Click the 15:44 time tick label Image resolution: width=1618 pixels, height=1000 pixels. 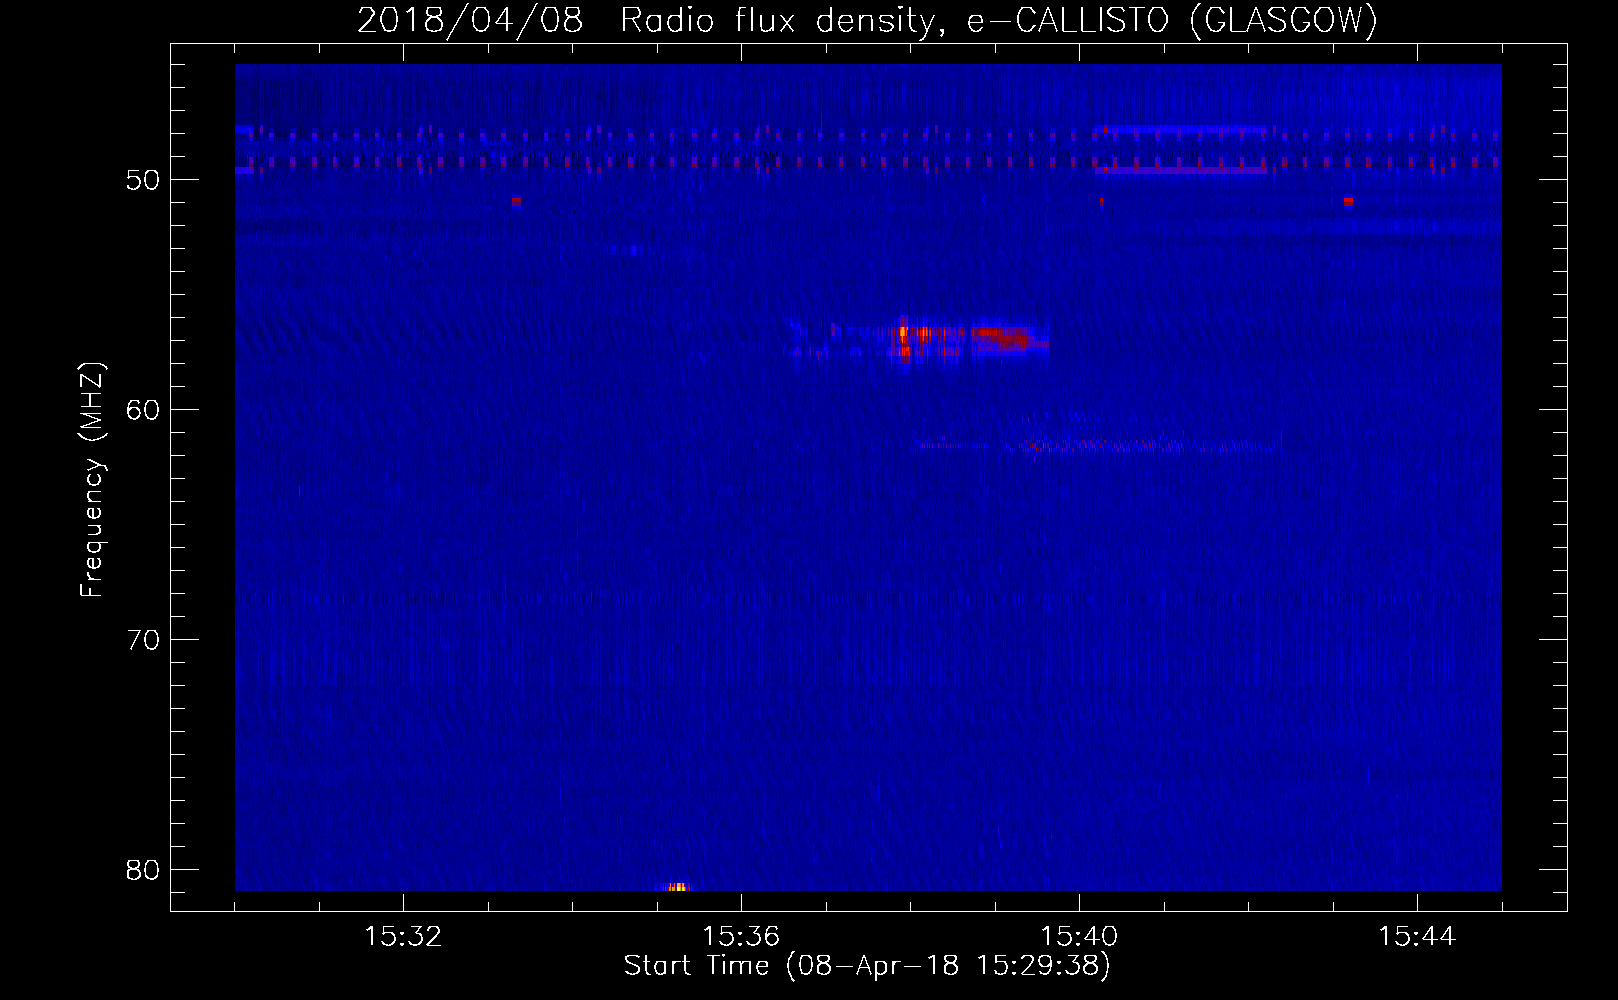click(x=1417, y=937)
